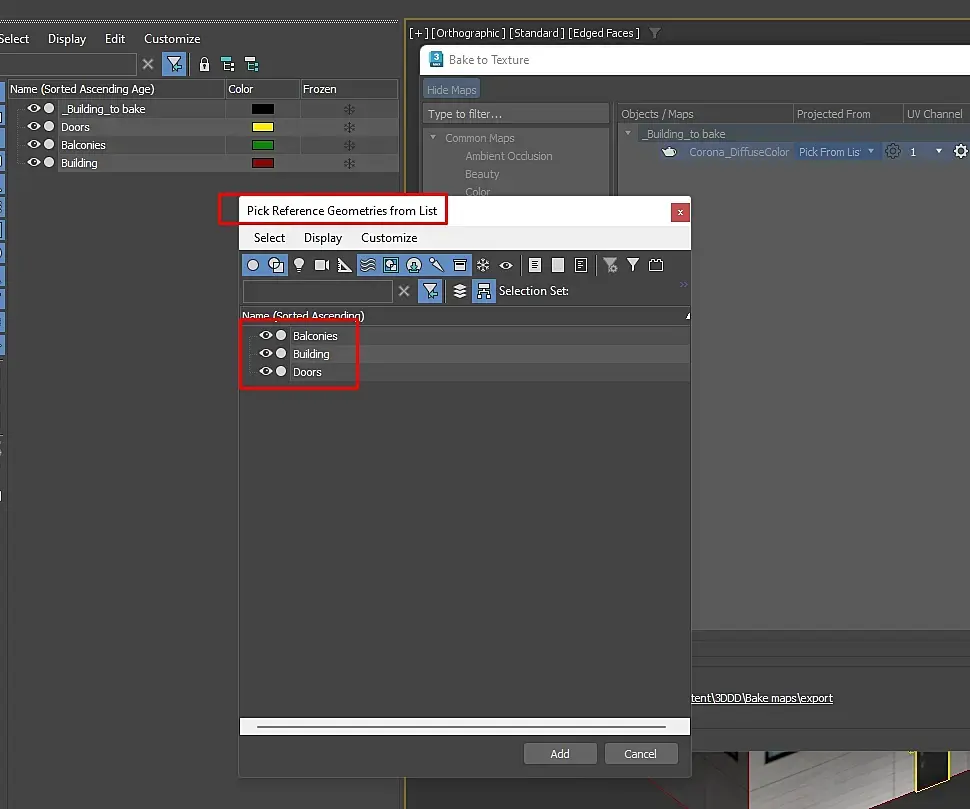Toggle Display XRefs download-circle icon
Viewport: 970px width, 809px height.
pyautogui.click(x=414, y=265)
